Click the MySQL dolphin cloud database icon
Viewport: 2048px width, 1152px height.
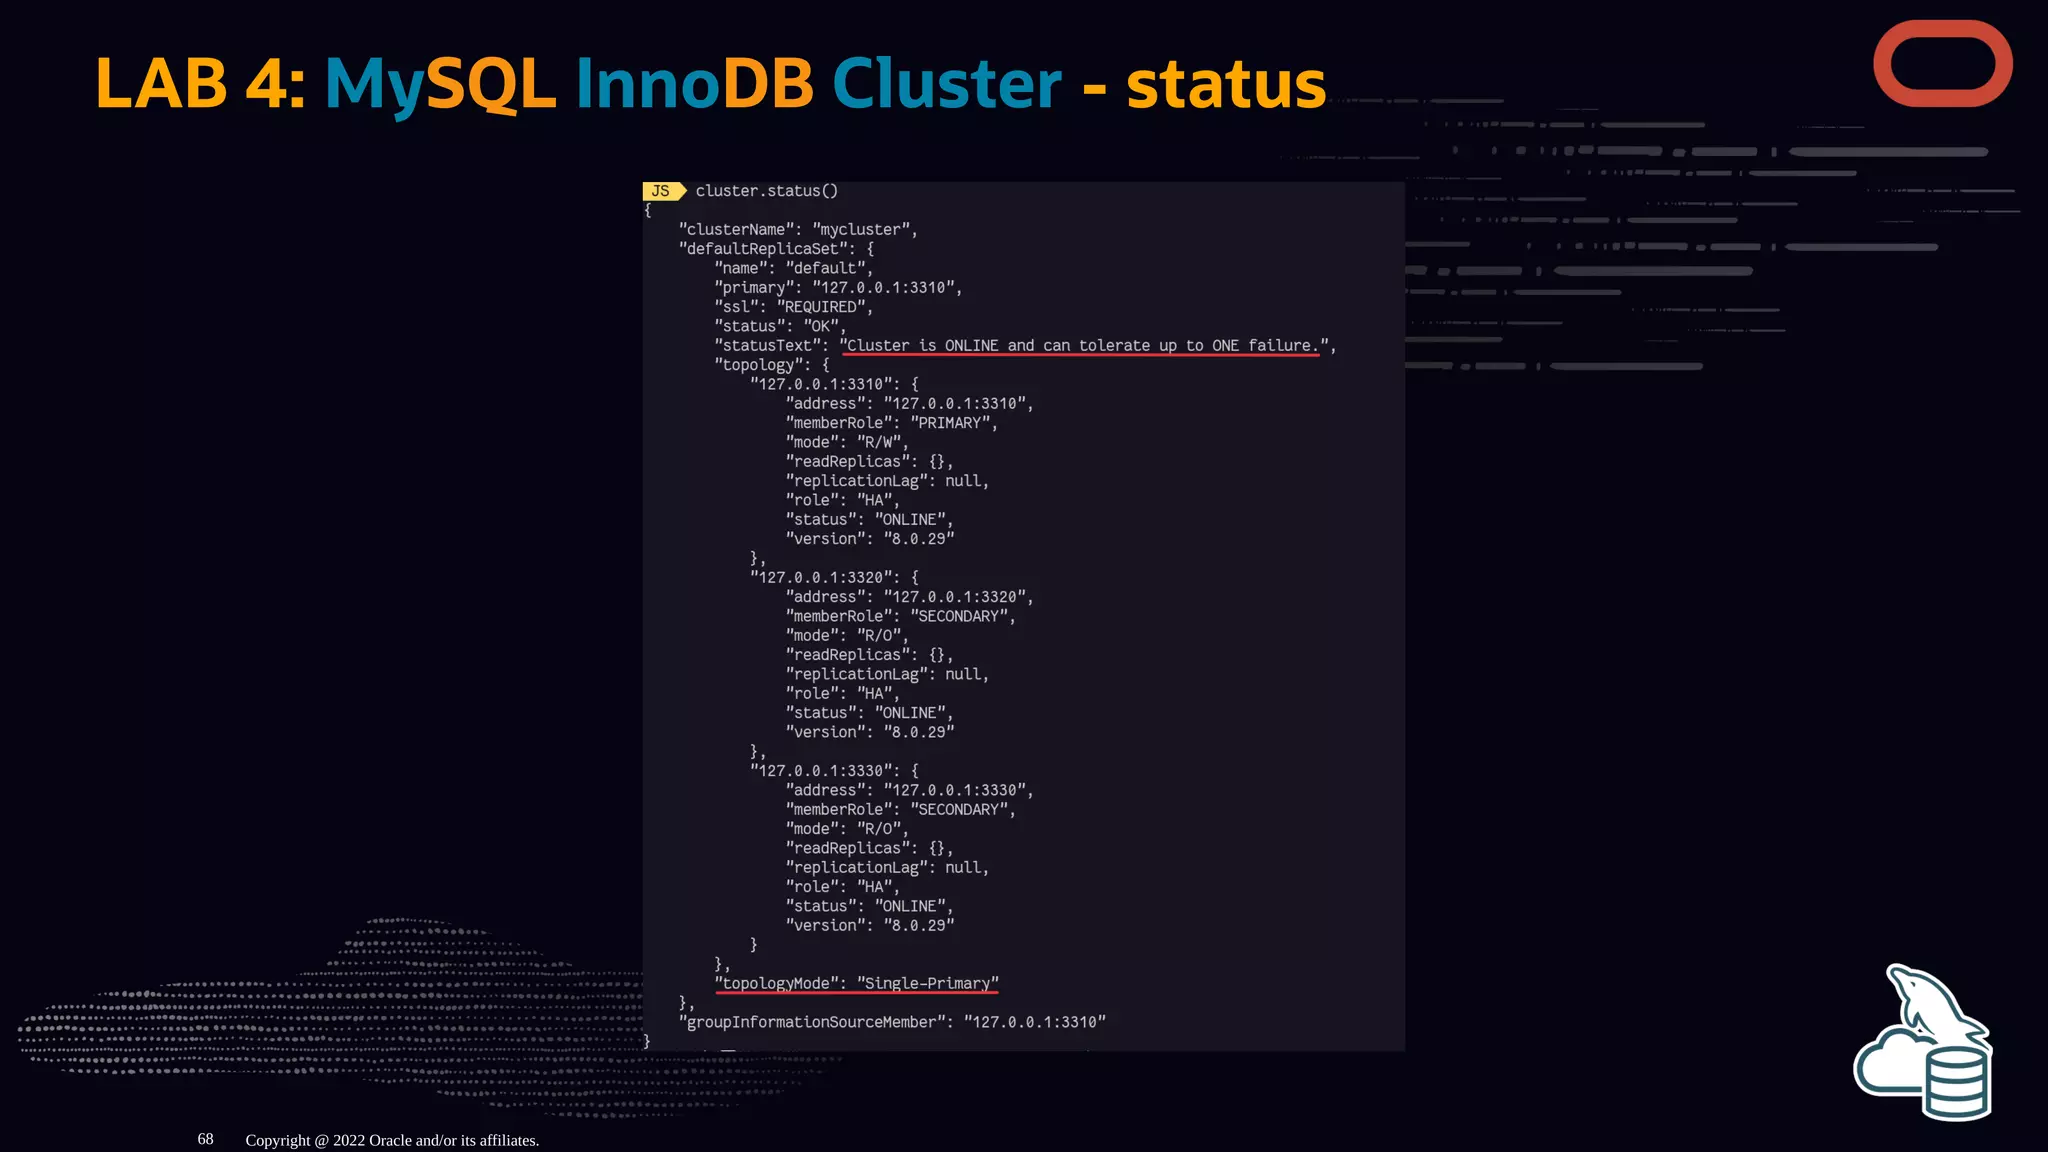click(1924, 1042)
